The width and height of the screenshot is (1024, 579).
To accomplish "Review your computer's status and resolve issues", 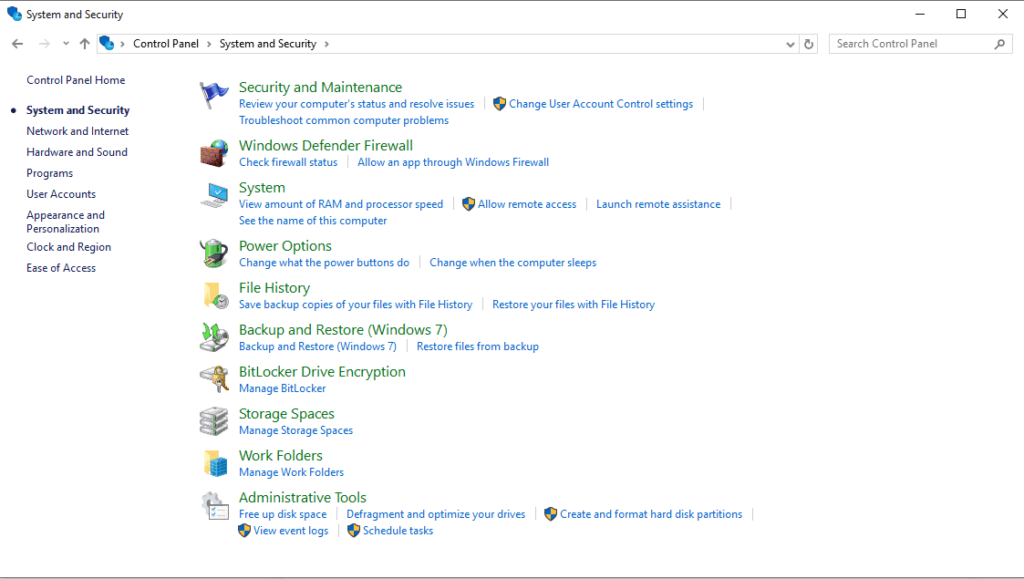I will (357, 104).
